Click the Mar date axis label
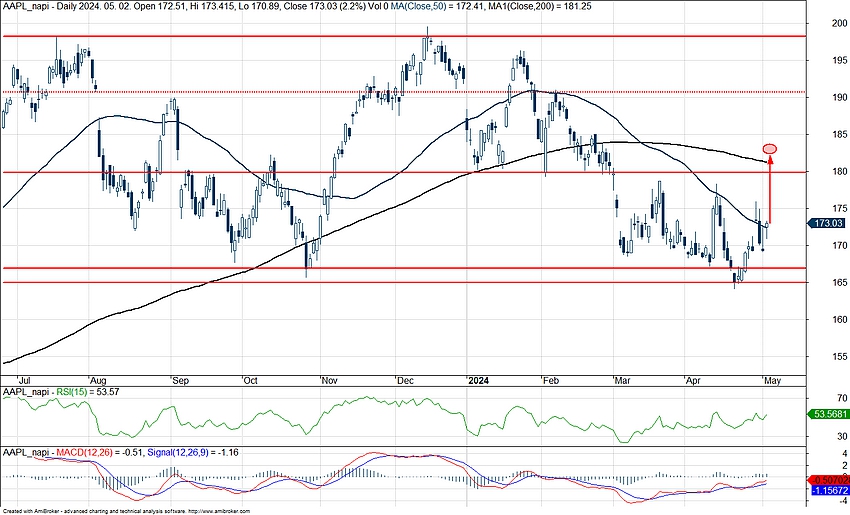Image resolution: width=850 pixels, height=515 pixels. click(x=622, y=381)
